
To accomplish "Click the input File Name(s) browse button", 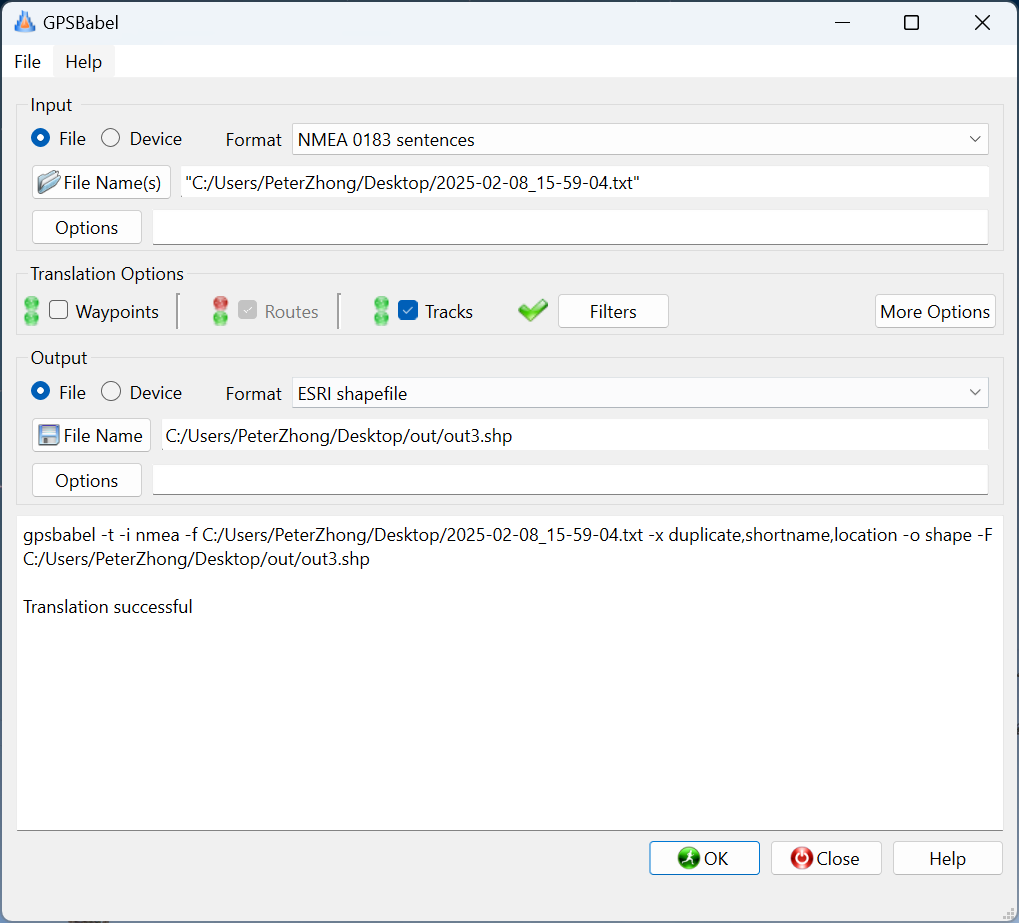I will [x=101, y=182].
